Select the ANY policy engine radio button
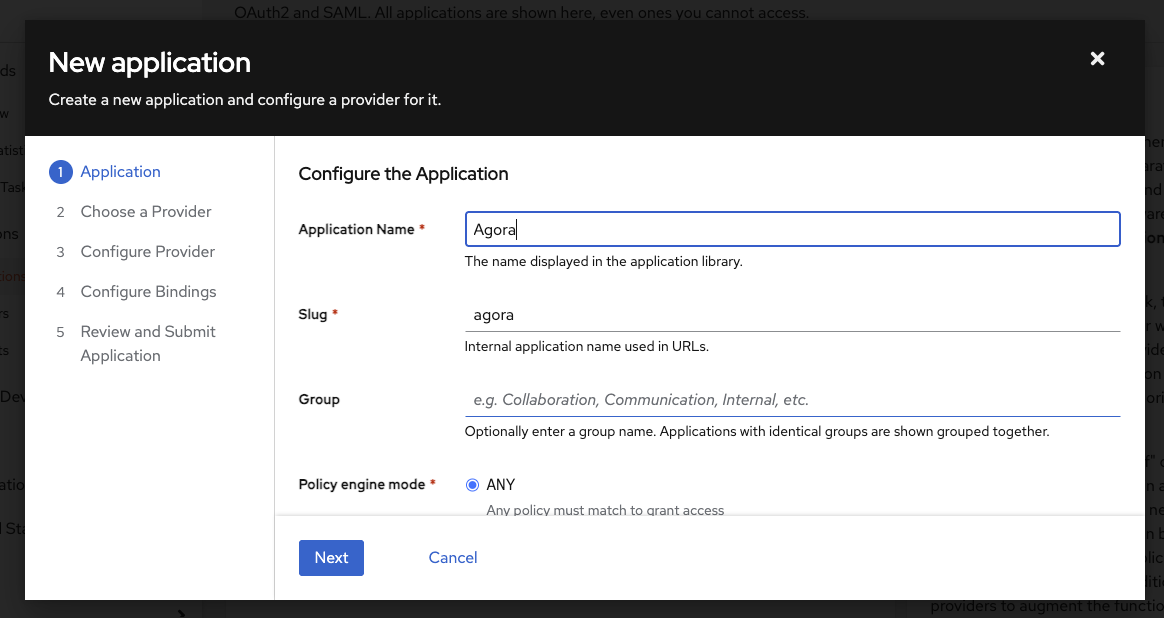This screenshot has width=1164, height=618. (x=473, y=485)
